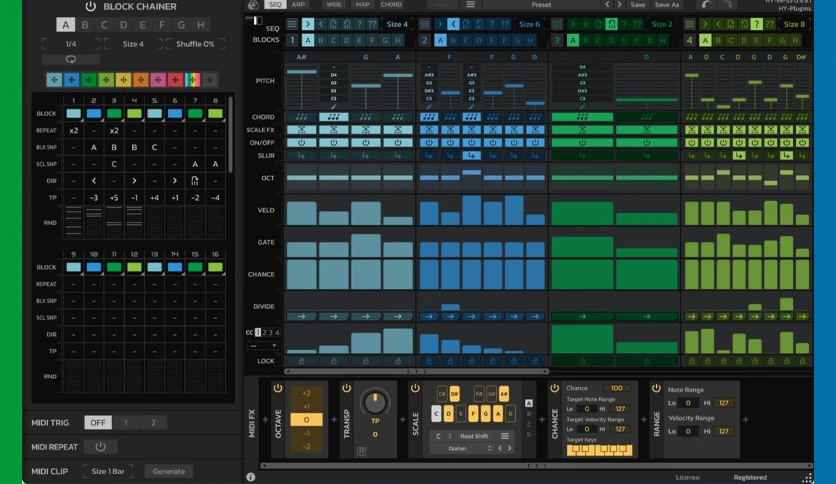The height and width of the screenshot is (484, 836).
Task: Click the Chance 100 value field
Action: click(617, 388)
